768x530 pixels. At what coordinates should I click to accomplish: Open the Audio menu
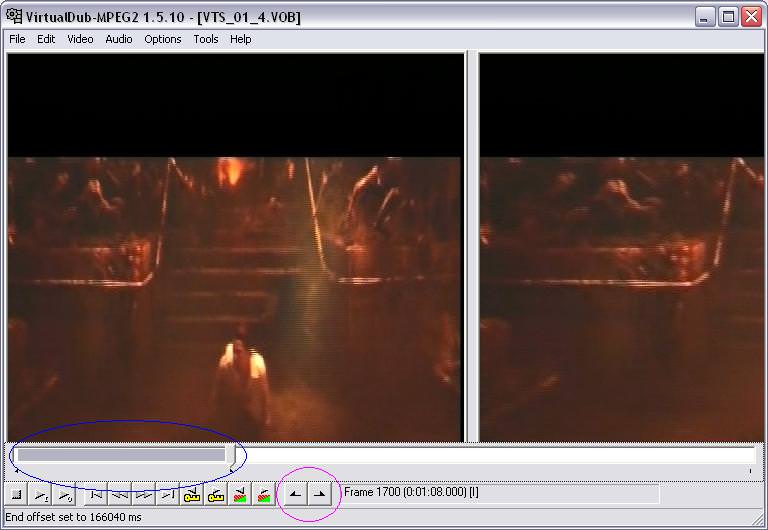tap(119, 39)
